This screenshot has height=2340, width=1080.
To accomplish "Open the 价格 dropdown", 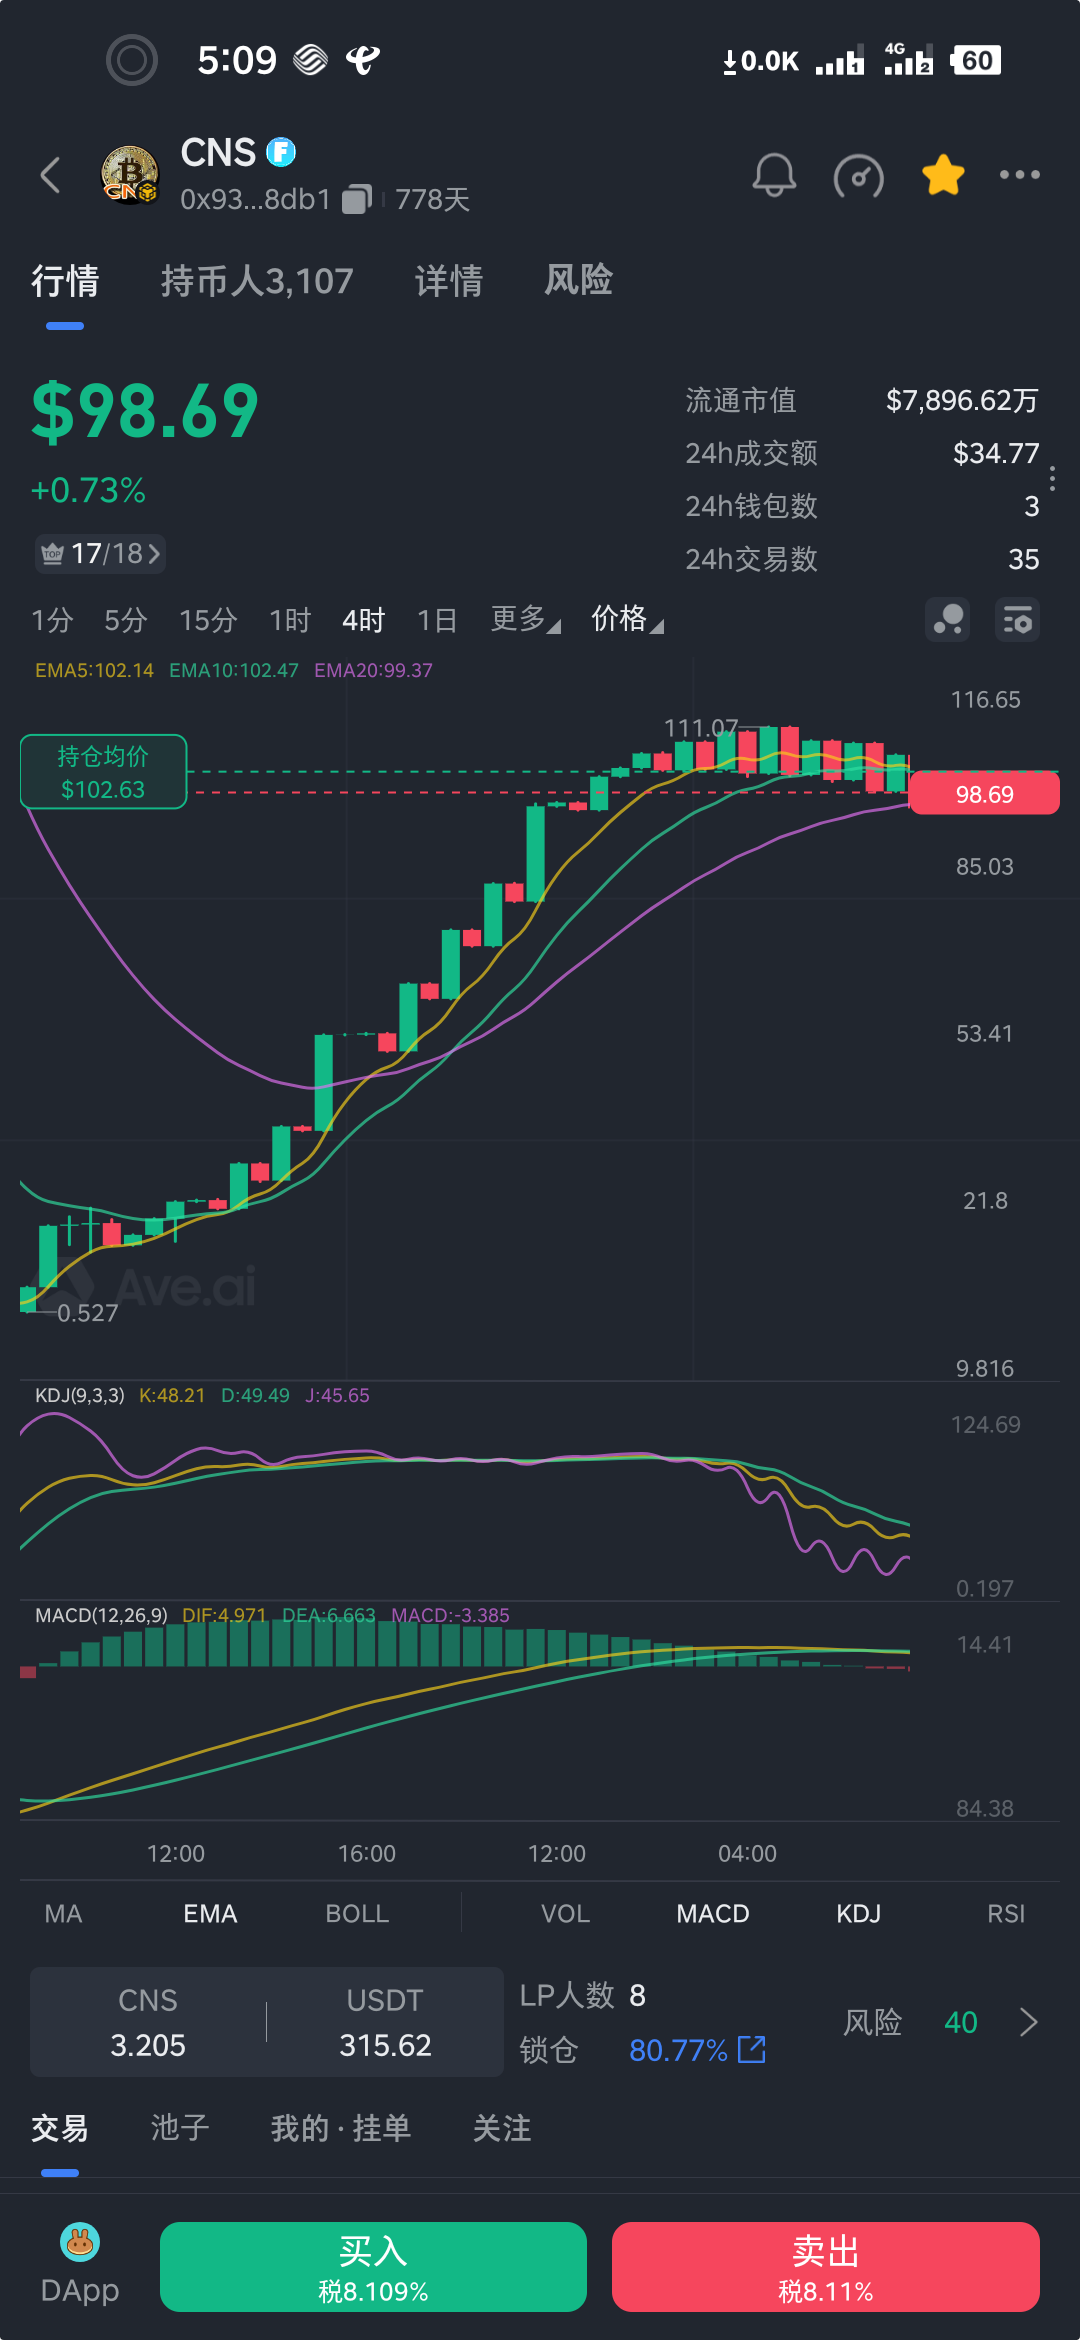I will click(x=627, y=620).
